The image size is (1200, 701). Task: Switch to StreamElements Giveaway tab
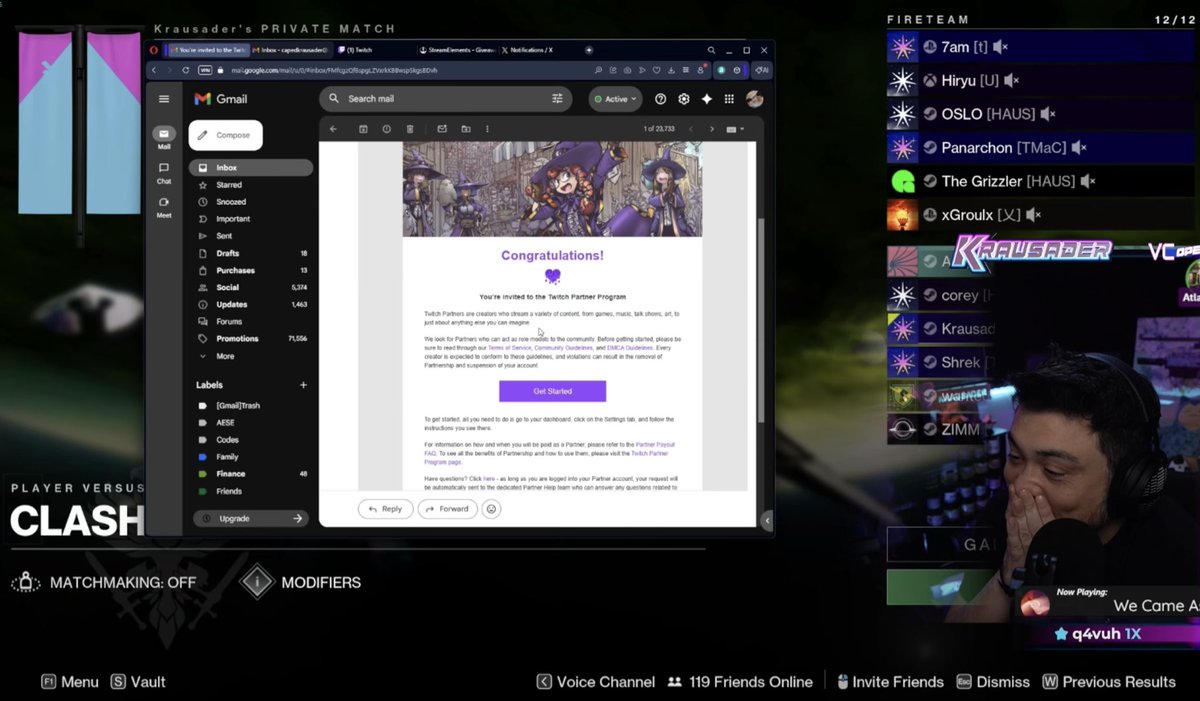[457, 49]
